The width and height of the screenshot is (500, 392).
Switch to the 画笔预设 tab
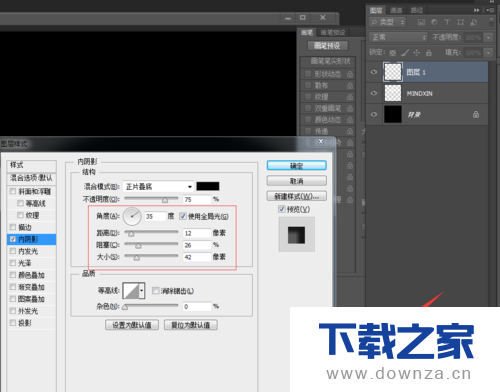tap(333, 32)
